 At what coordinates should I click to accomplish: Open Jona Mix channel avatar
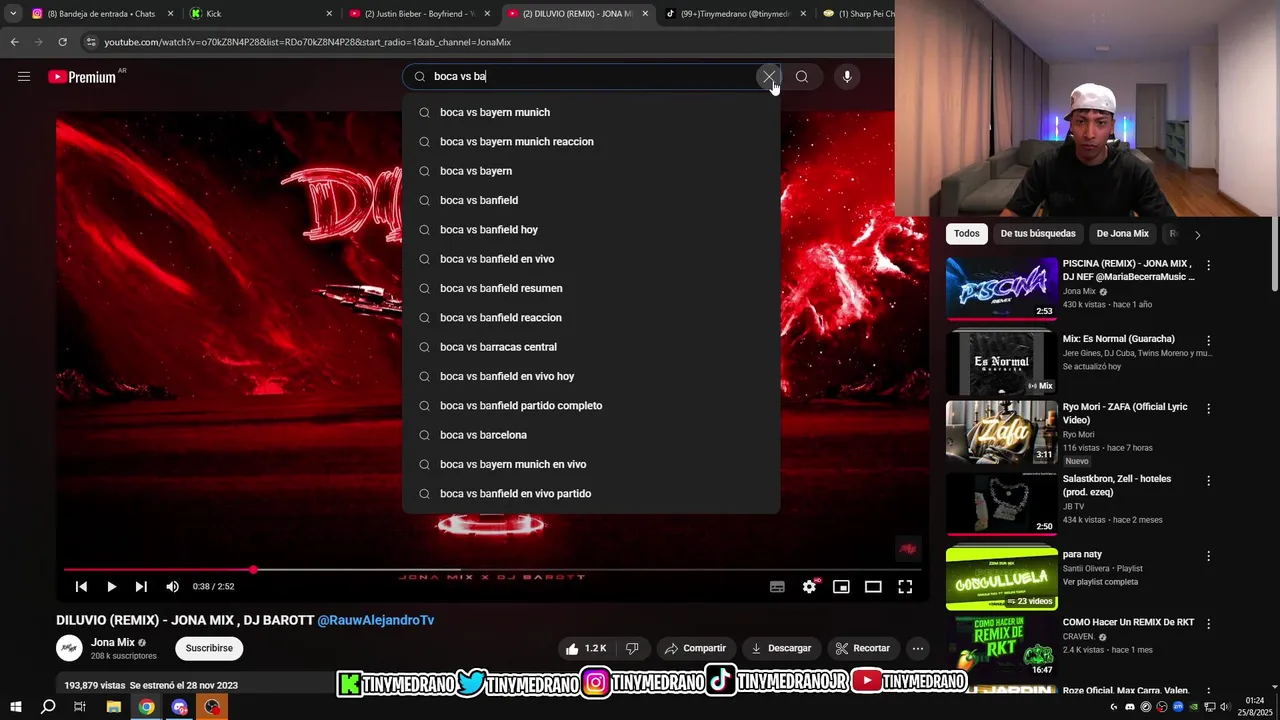[x=69, y=648]
